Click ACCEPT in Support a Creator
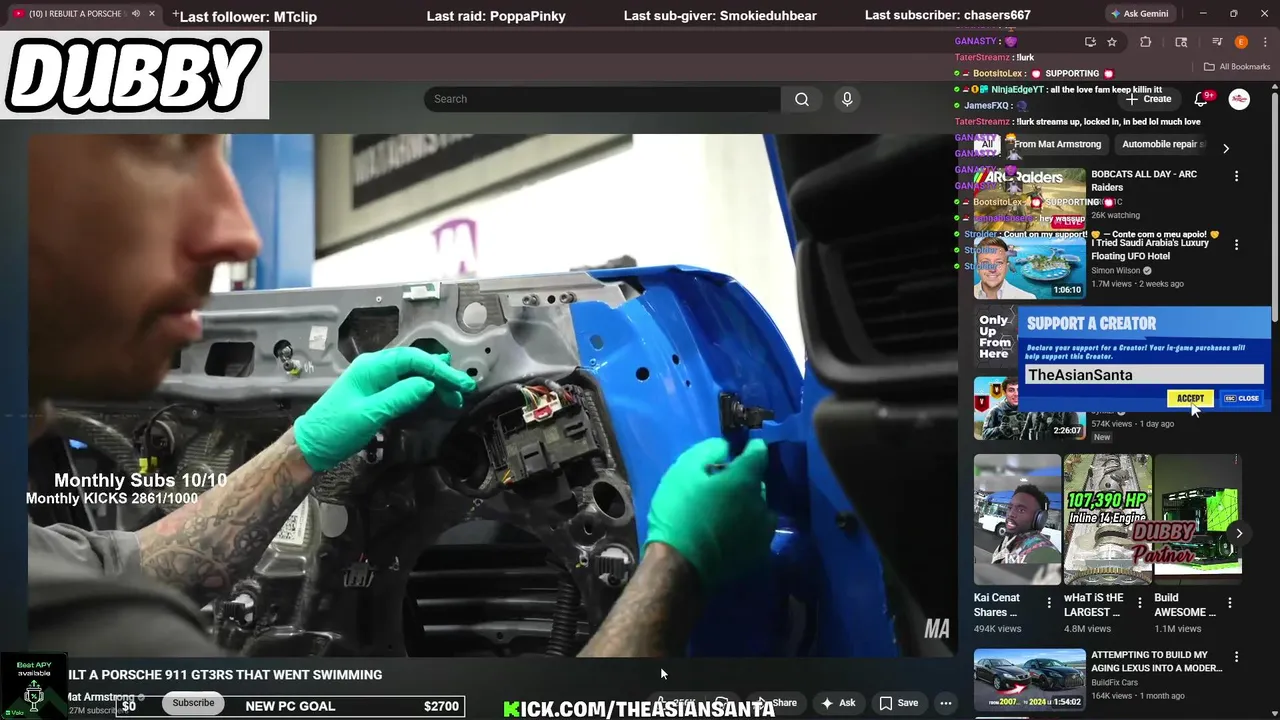The width and height of the screenshot is (1280, 720). pos(1190,398)
